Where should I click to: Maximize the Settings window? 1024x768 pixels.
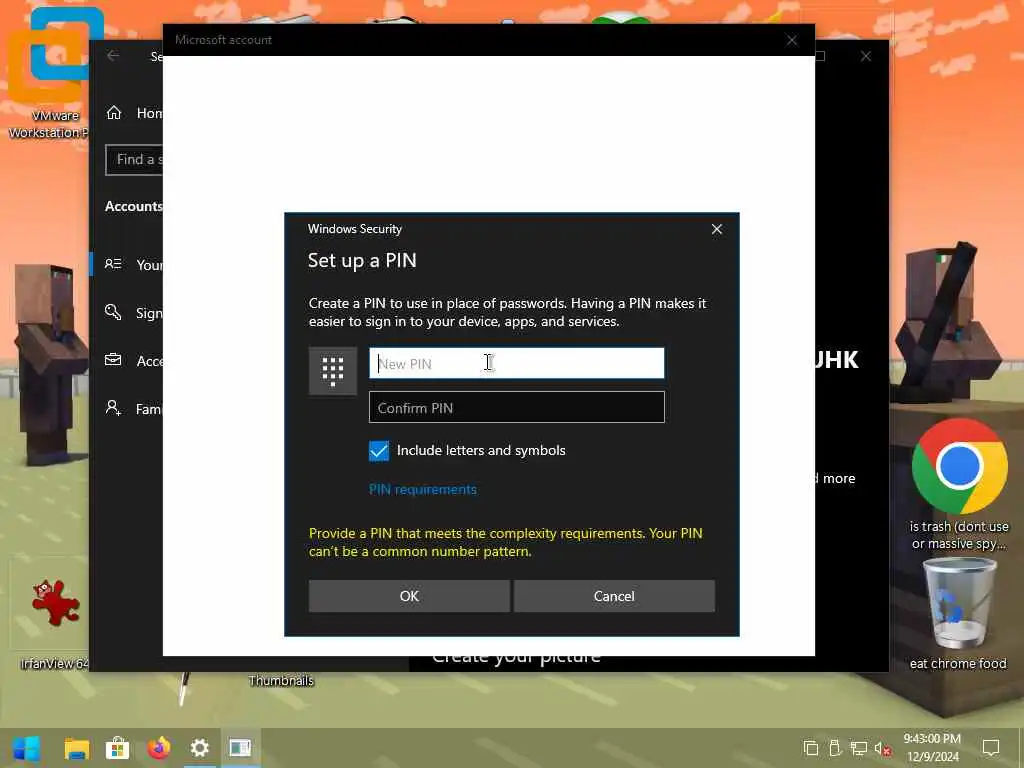(x=822, y=56)
